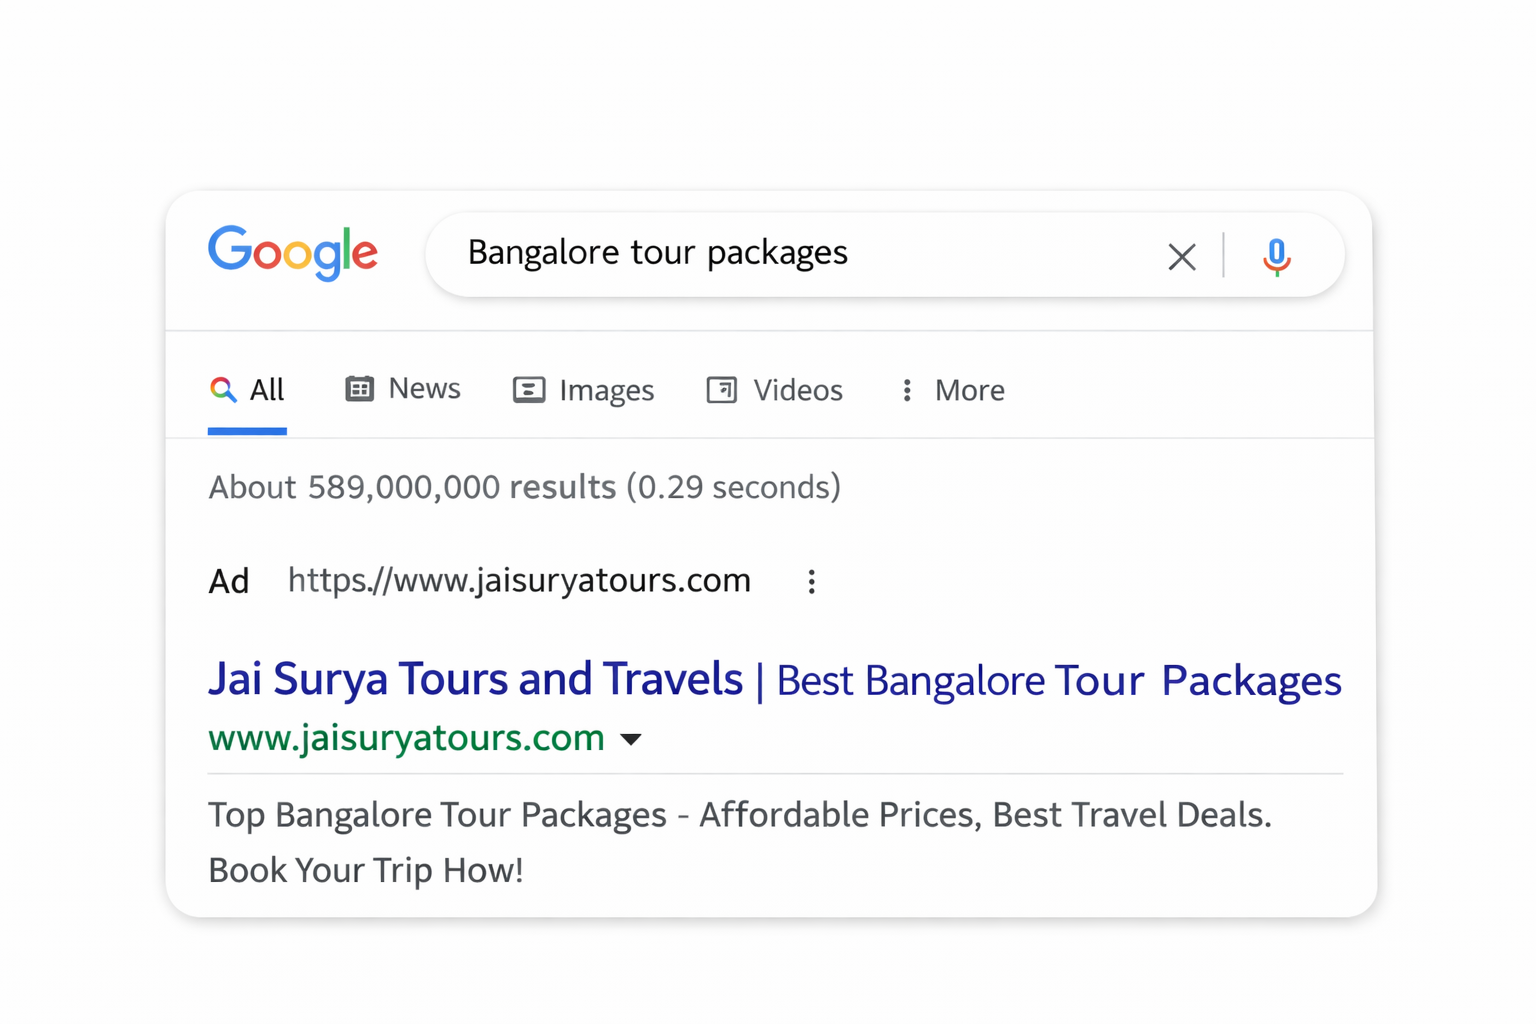This screenshot has width=1536, height=1024.
Task: Click the green www.jaisuryatours.com URL
Action: pos(406,738)
